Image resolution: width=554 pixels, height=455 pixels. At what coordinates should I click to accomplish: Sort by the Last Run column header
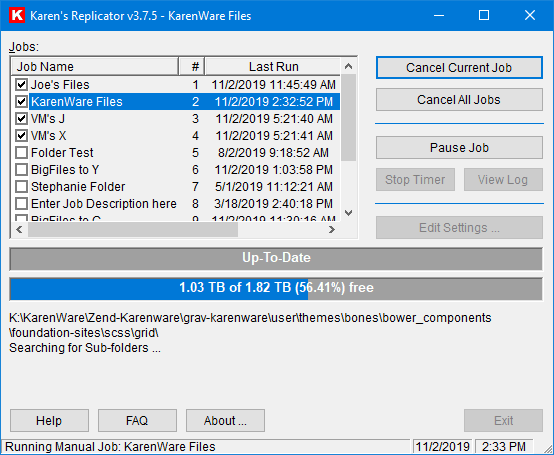[x=273, y=67]
